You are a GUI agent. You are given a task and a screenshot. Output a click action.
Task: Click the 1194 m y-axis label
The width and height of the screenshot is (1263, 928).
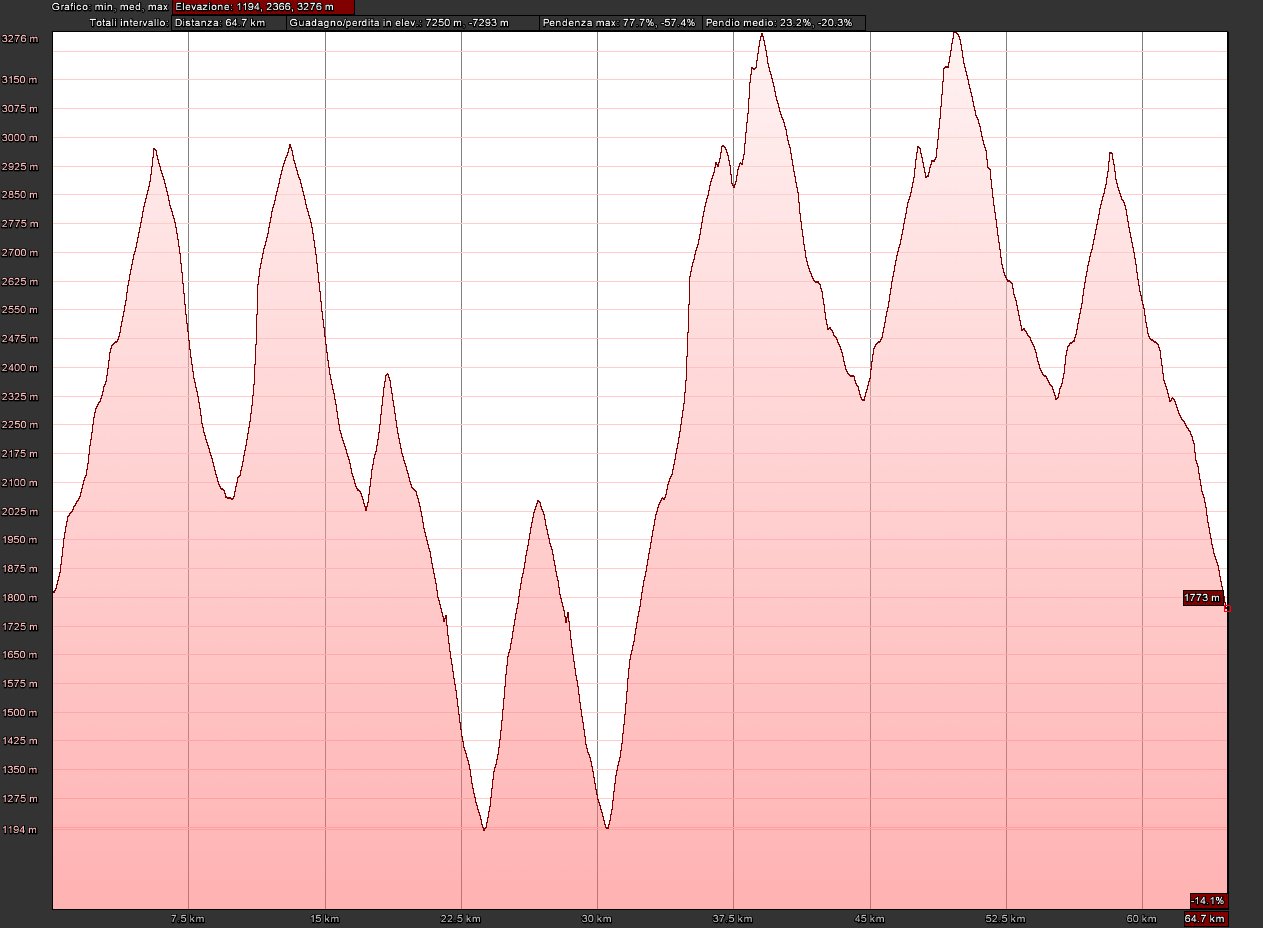(x=20, y=829)
